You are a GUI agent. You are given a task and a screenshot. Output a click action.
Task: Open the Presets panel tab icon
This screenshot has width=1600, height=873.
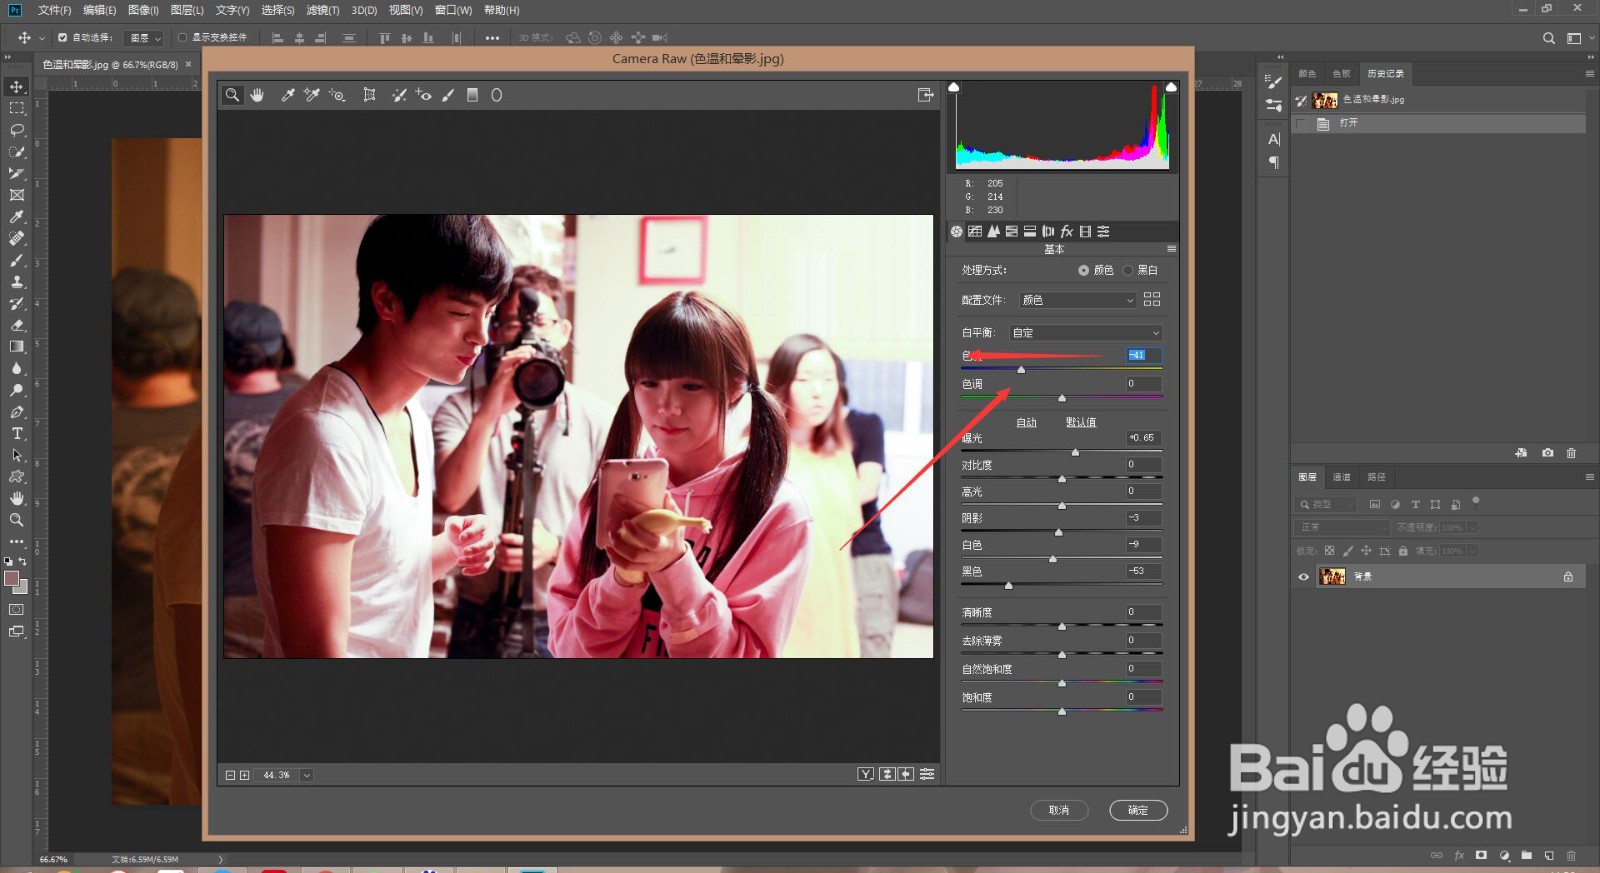(x=1103, y=231)
